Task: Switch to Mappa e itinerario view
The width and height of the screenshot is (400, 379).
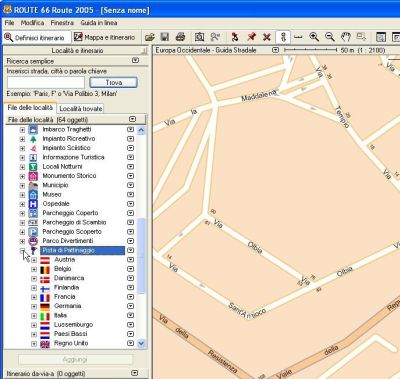Action: click(105, 37)
